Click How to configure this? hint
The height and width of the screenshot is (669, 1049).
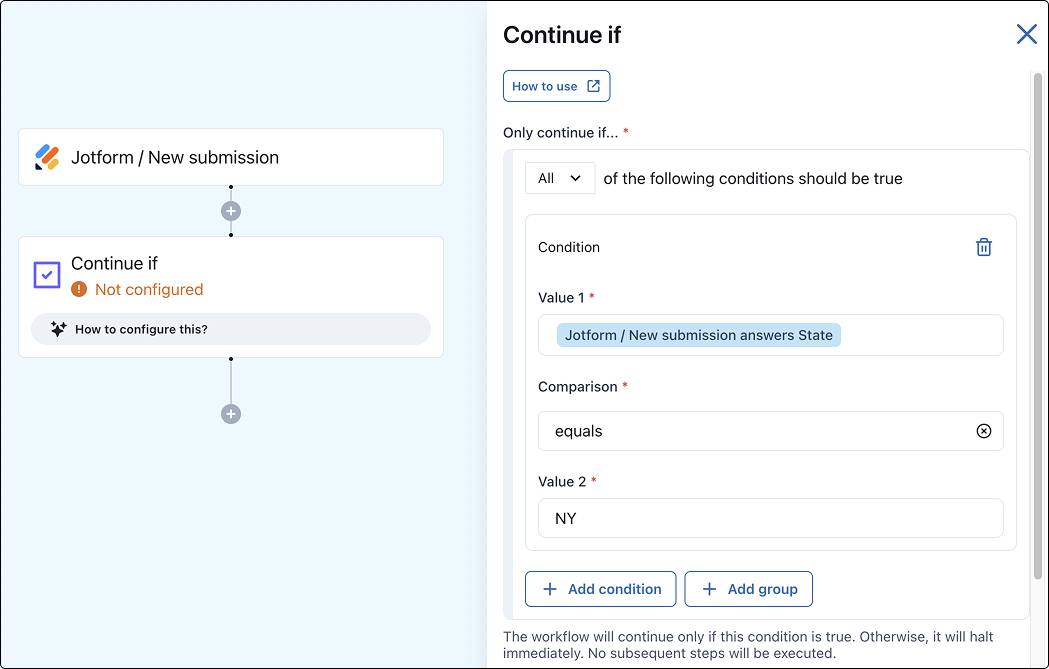tap(231, 329)
